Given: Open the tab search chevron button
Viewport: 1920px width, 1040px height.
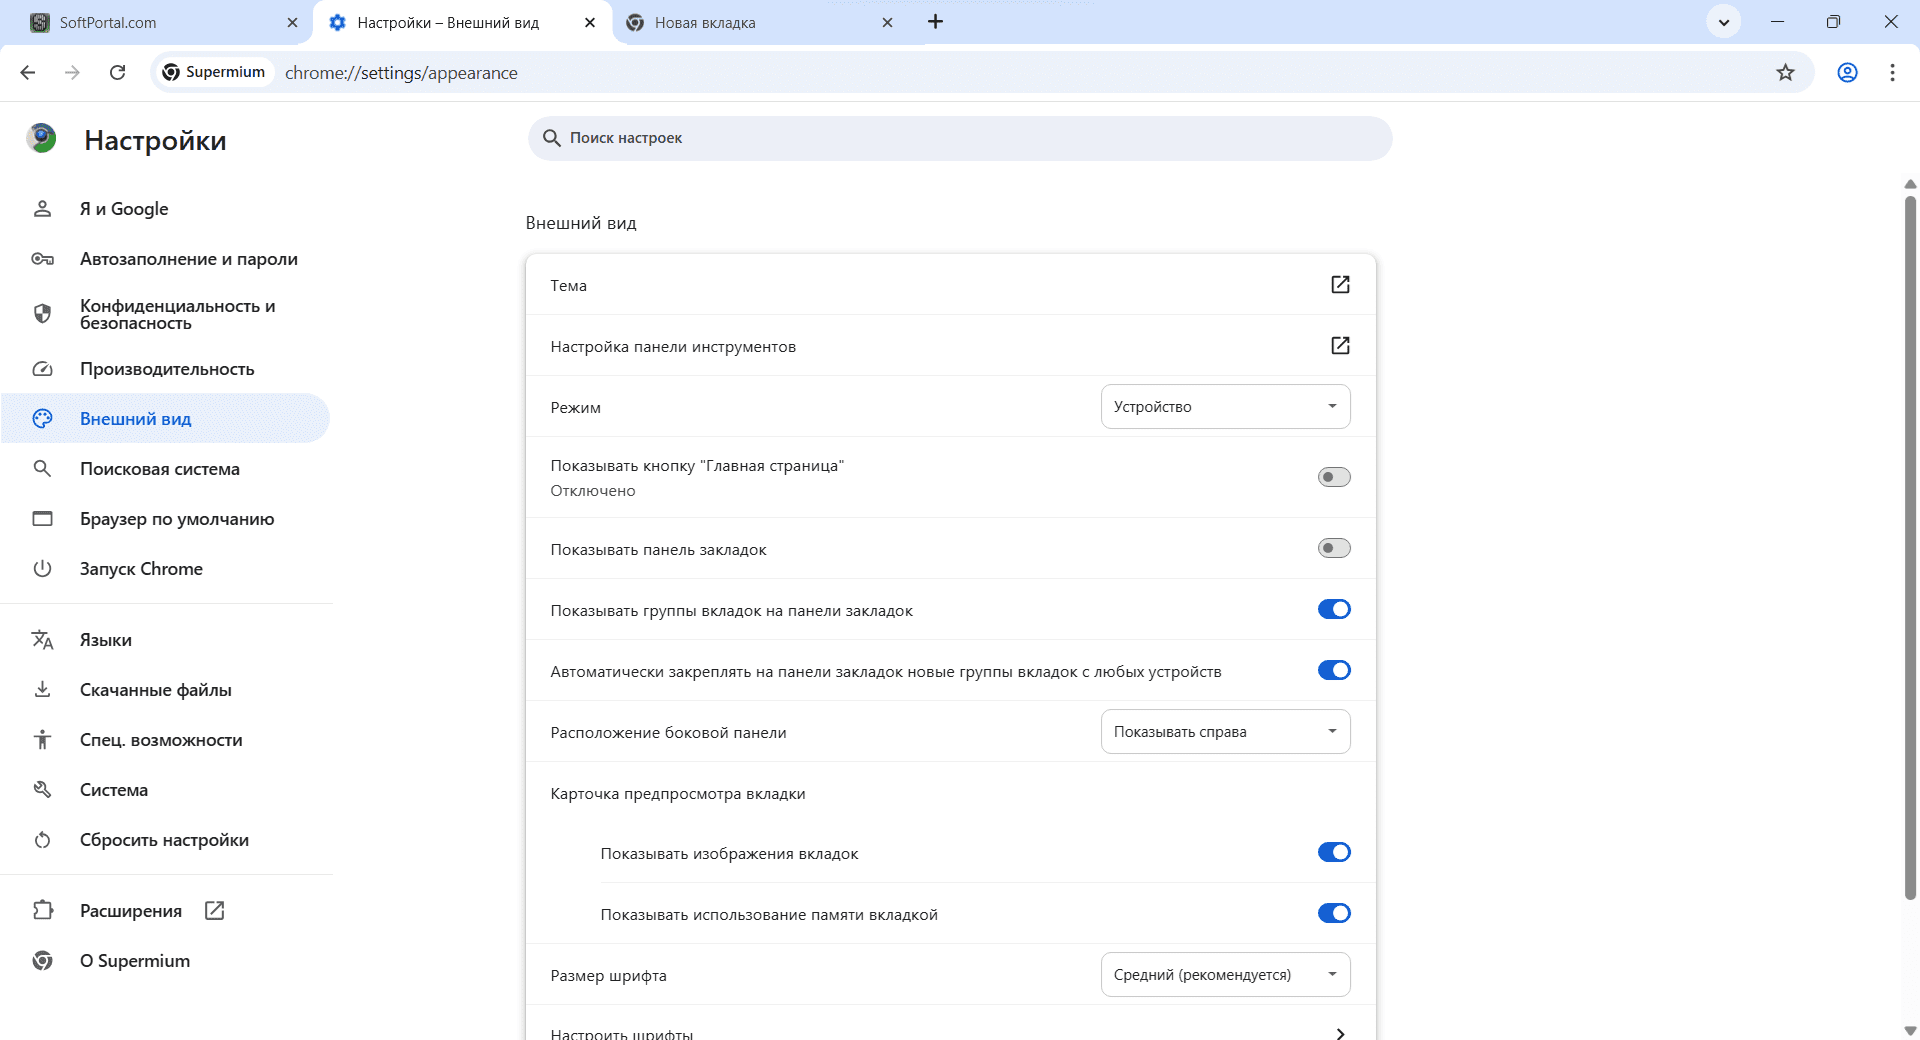Looking at the screenshot, I should (1723, 22).
